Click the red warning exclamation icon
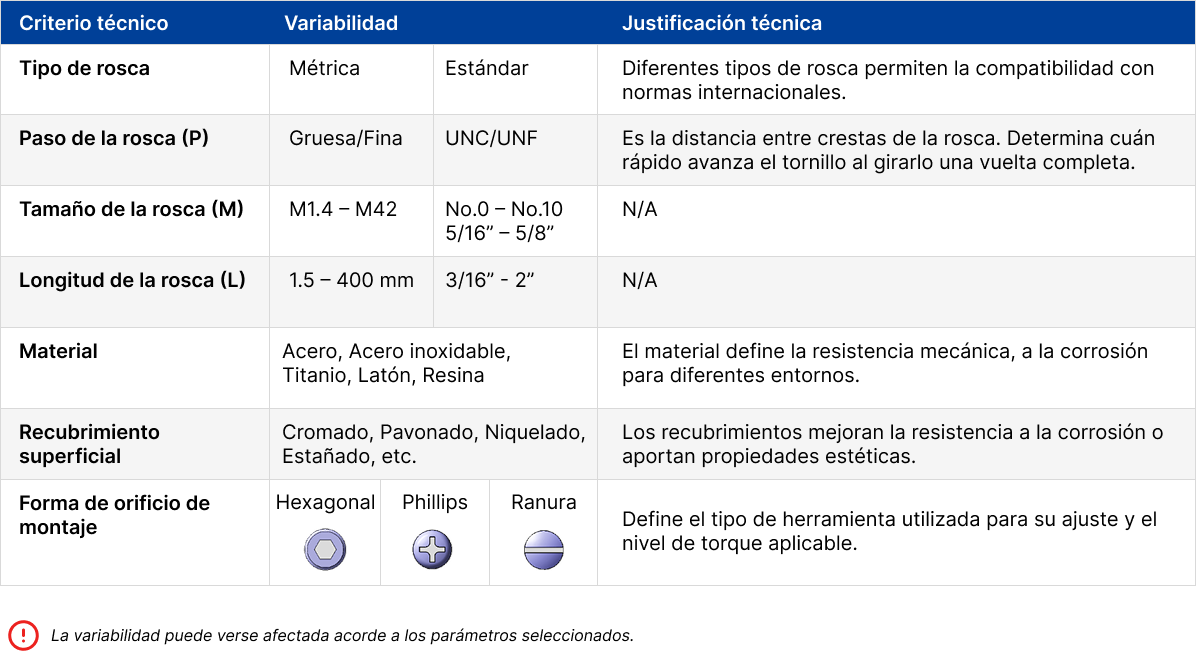 23,635
